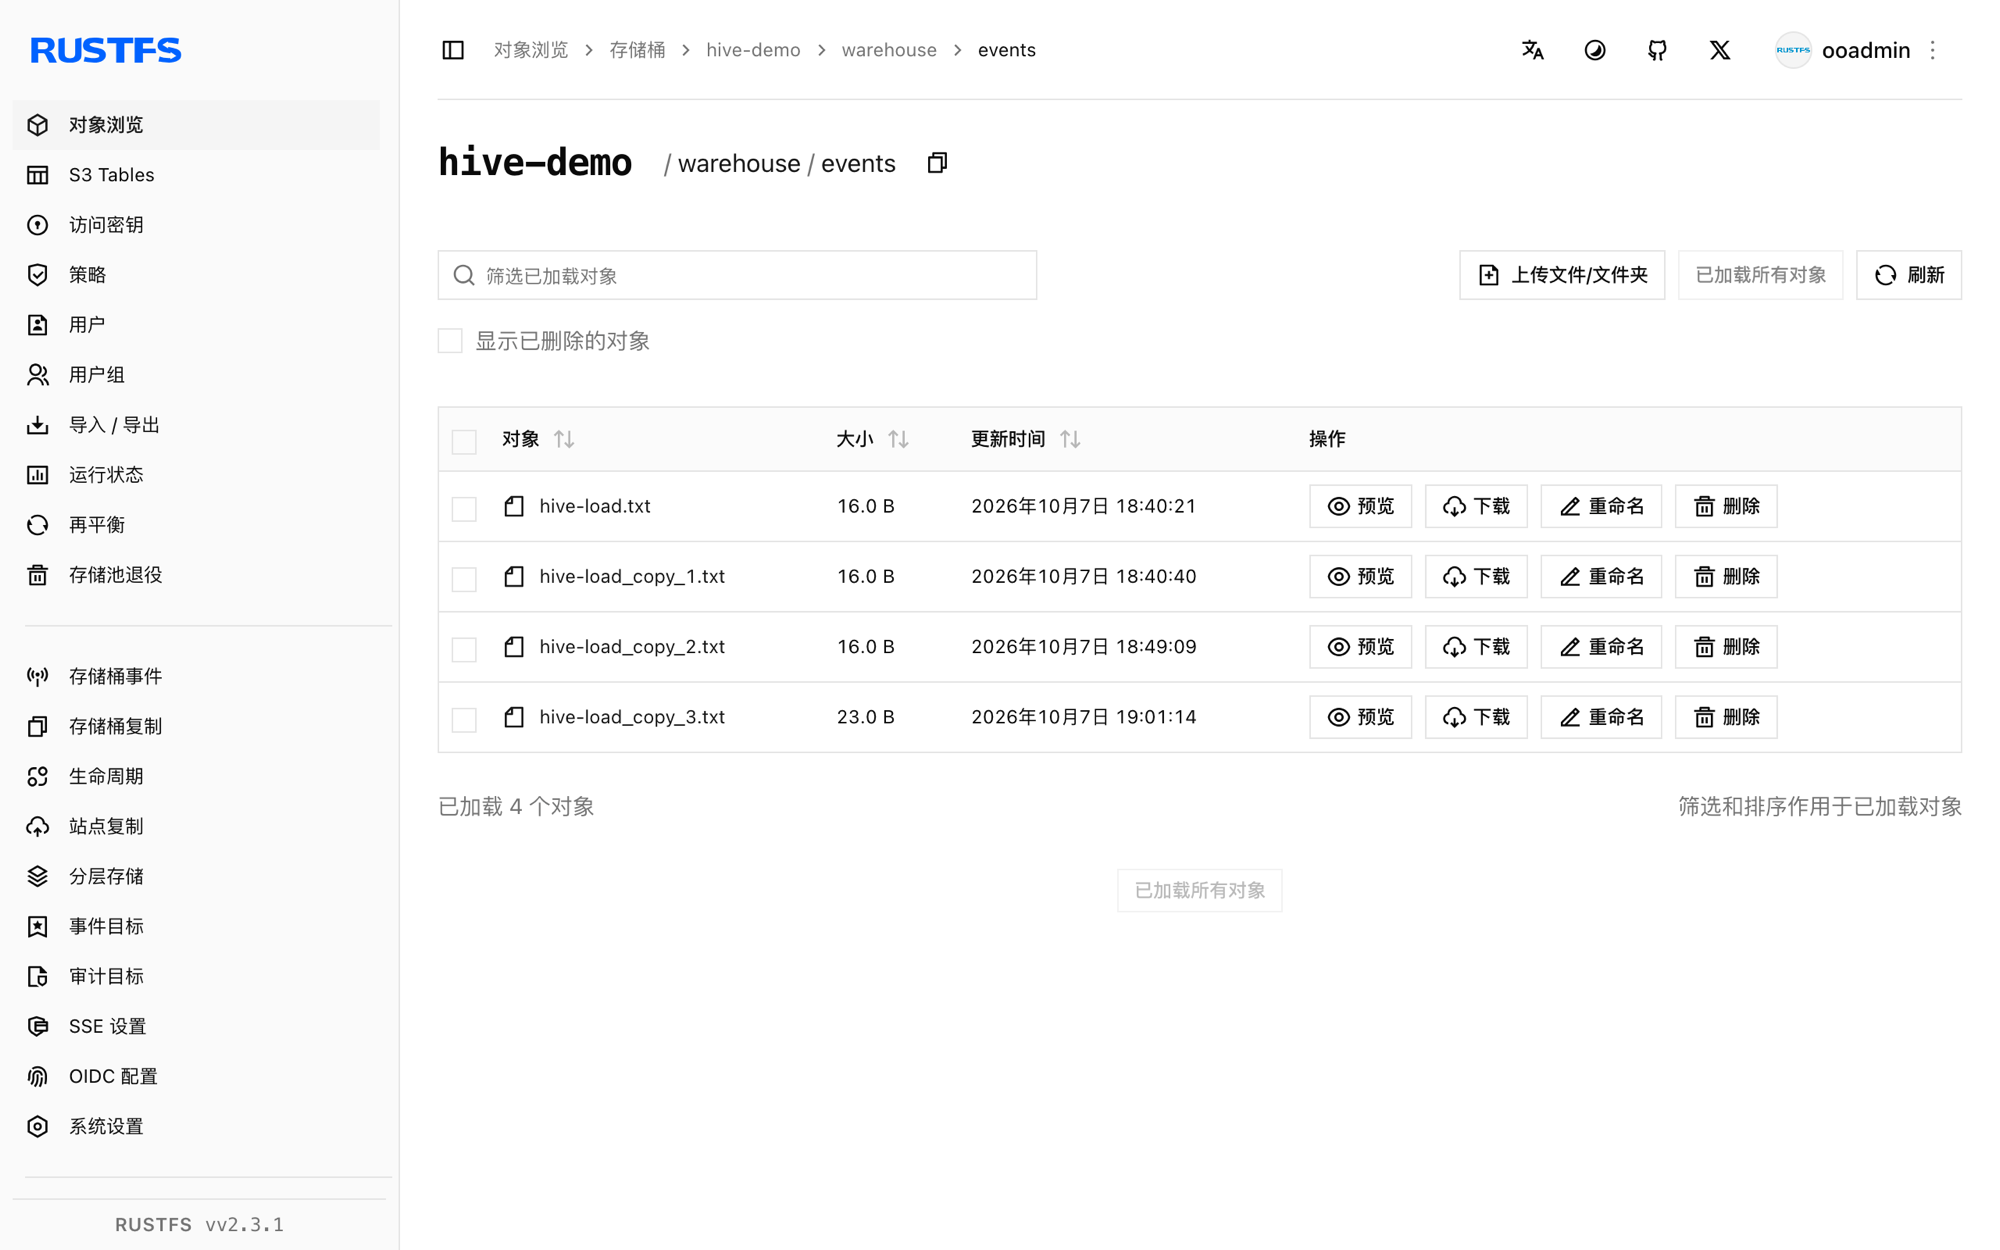Open the GitHub link icon
This screenshot has width=2000, height=1250.
coord(1657,50)
